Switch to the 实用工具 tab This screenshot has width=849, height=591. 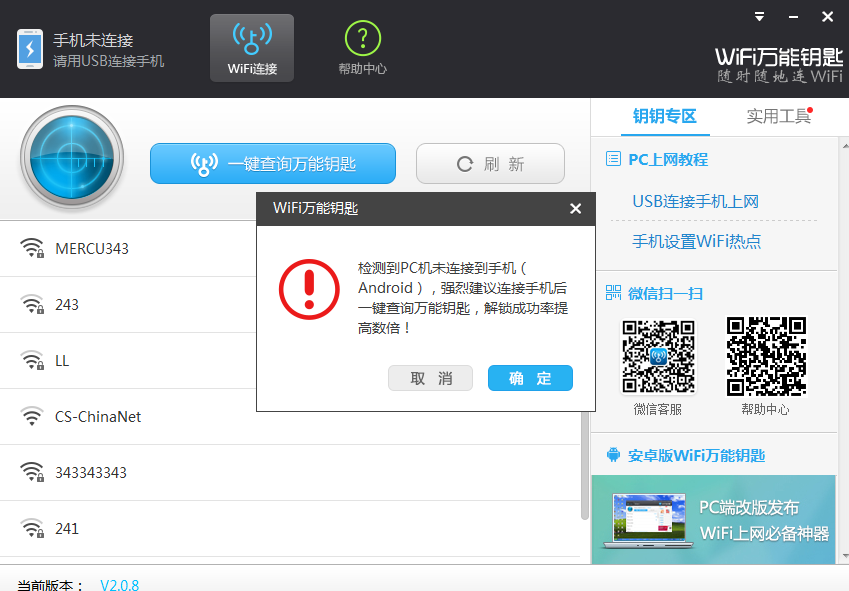click(778, 116)
